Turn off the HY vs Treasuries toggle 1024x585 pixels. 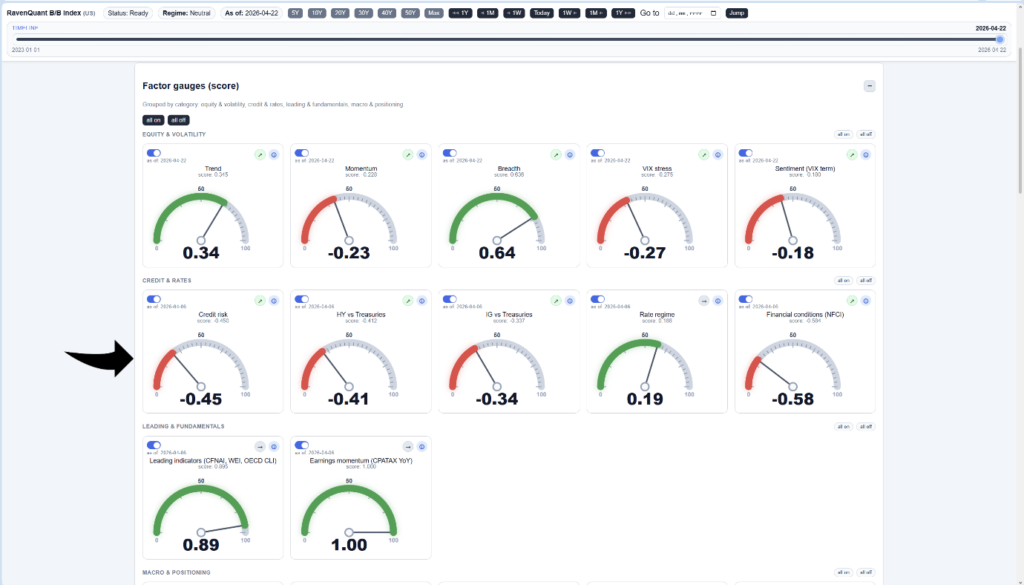[x=301, y=299]
